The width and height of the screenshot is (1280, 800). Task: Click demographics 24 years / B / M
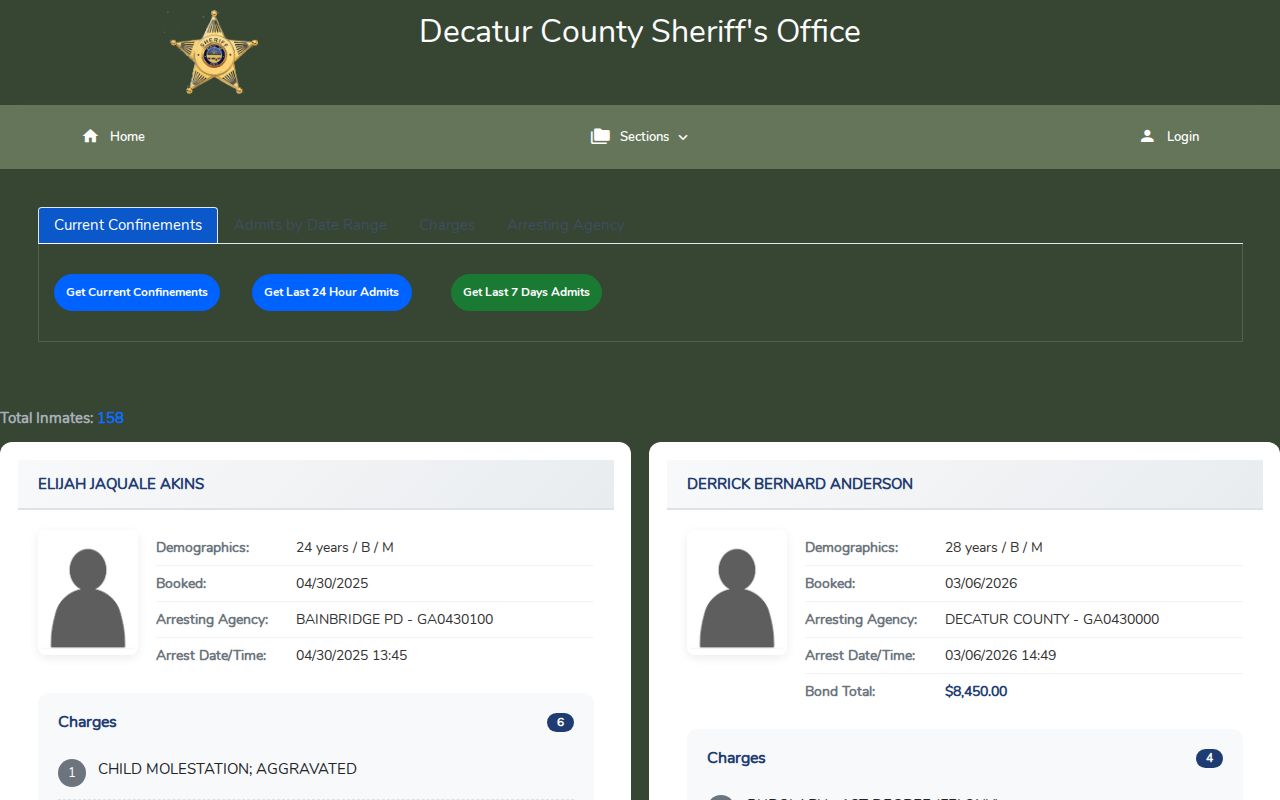coord(345,547)
